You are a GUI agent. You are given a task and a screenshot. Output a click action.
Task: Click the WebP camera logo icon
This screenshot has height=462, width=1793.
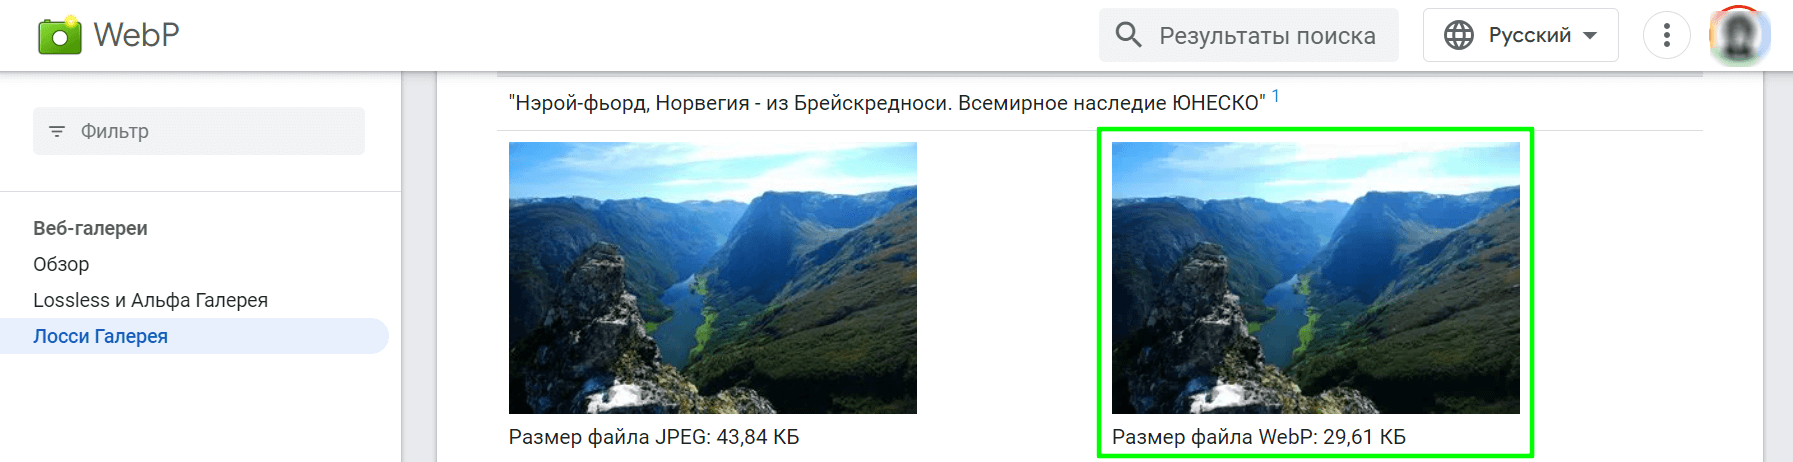pyautogui.click(x=59, y=35)
